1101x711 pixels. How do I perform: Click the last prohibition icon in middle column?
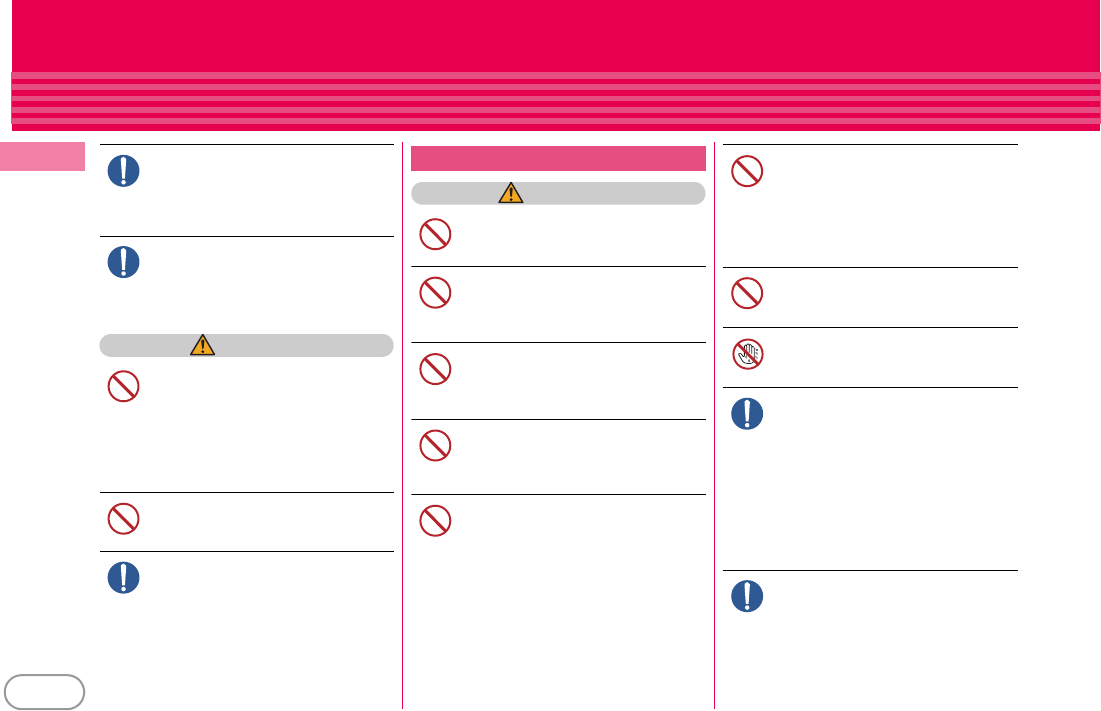pos(435,521)
